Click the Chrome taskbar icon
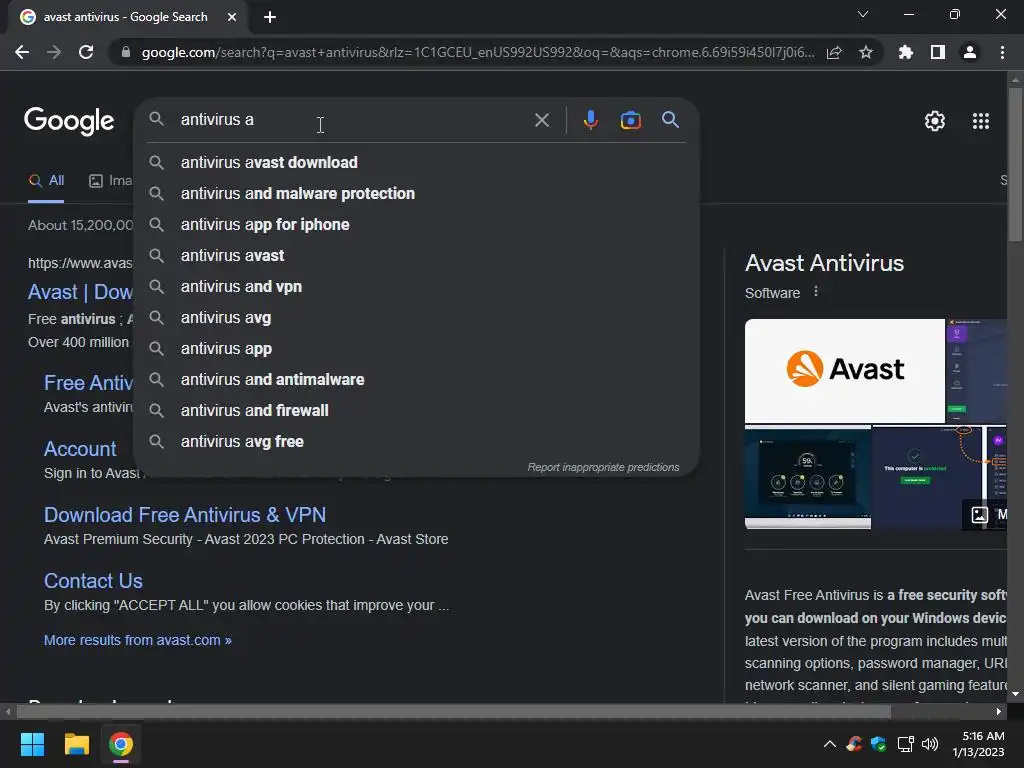The height and width of the screenshot is (768, 1024). point(121,744)
